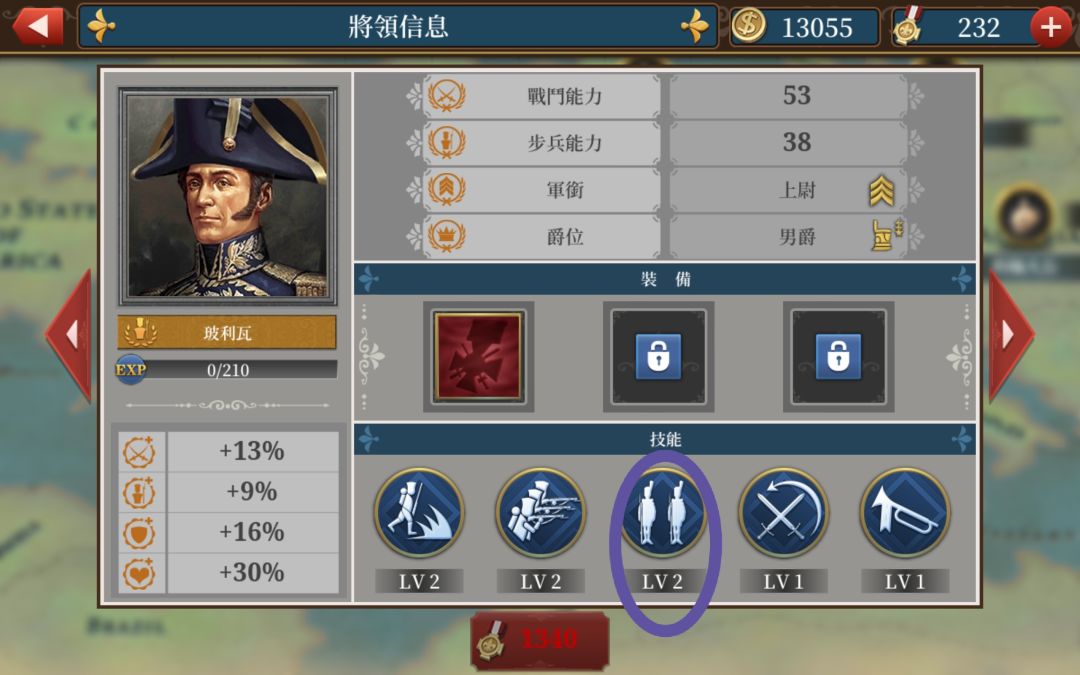Go to previous general with left arrow

point(70,335)
